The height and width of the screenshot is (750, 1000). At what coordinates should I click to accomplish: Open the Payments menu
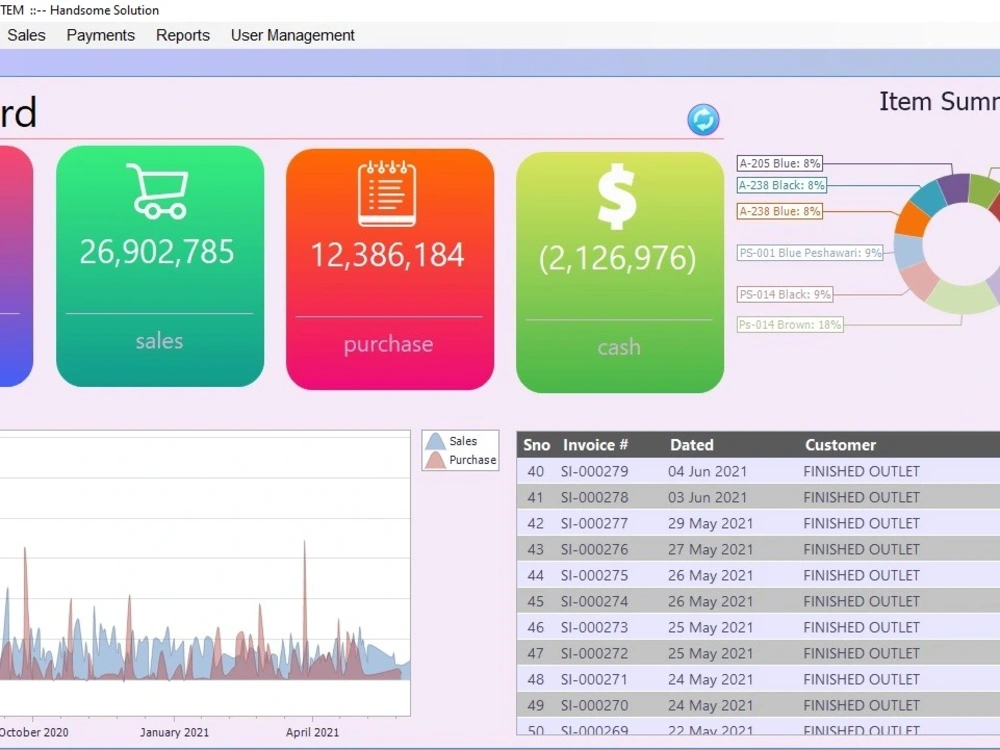tap(101, 35)
